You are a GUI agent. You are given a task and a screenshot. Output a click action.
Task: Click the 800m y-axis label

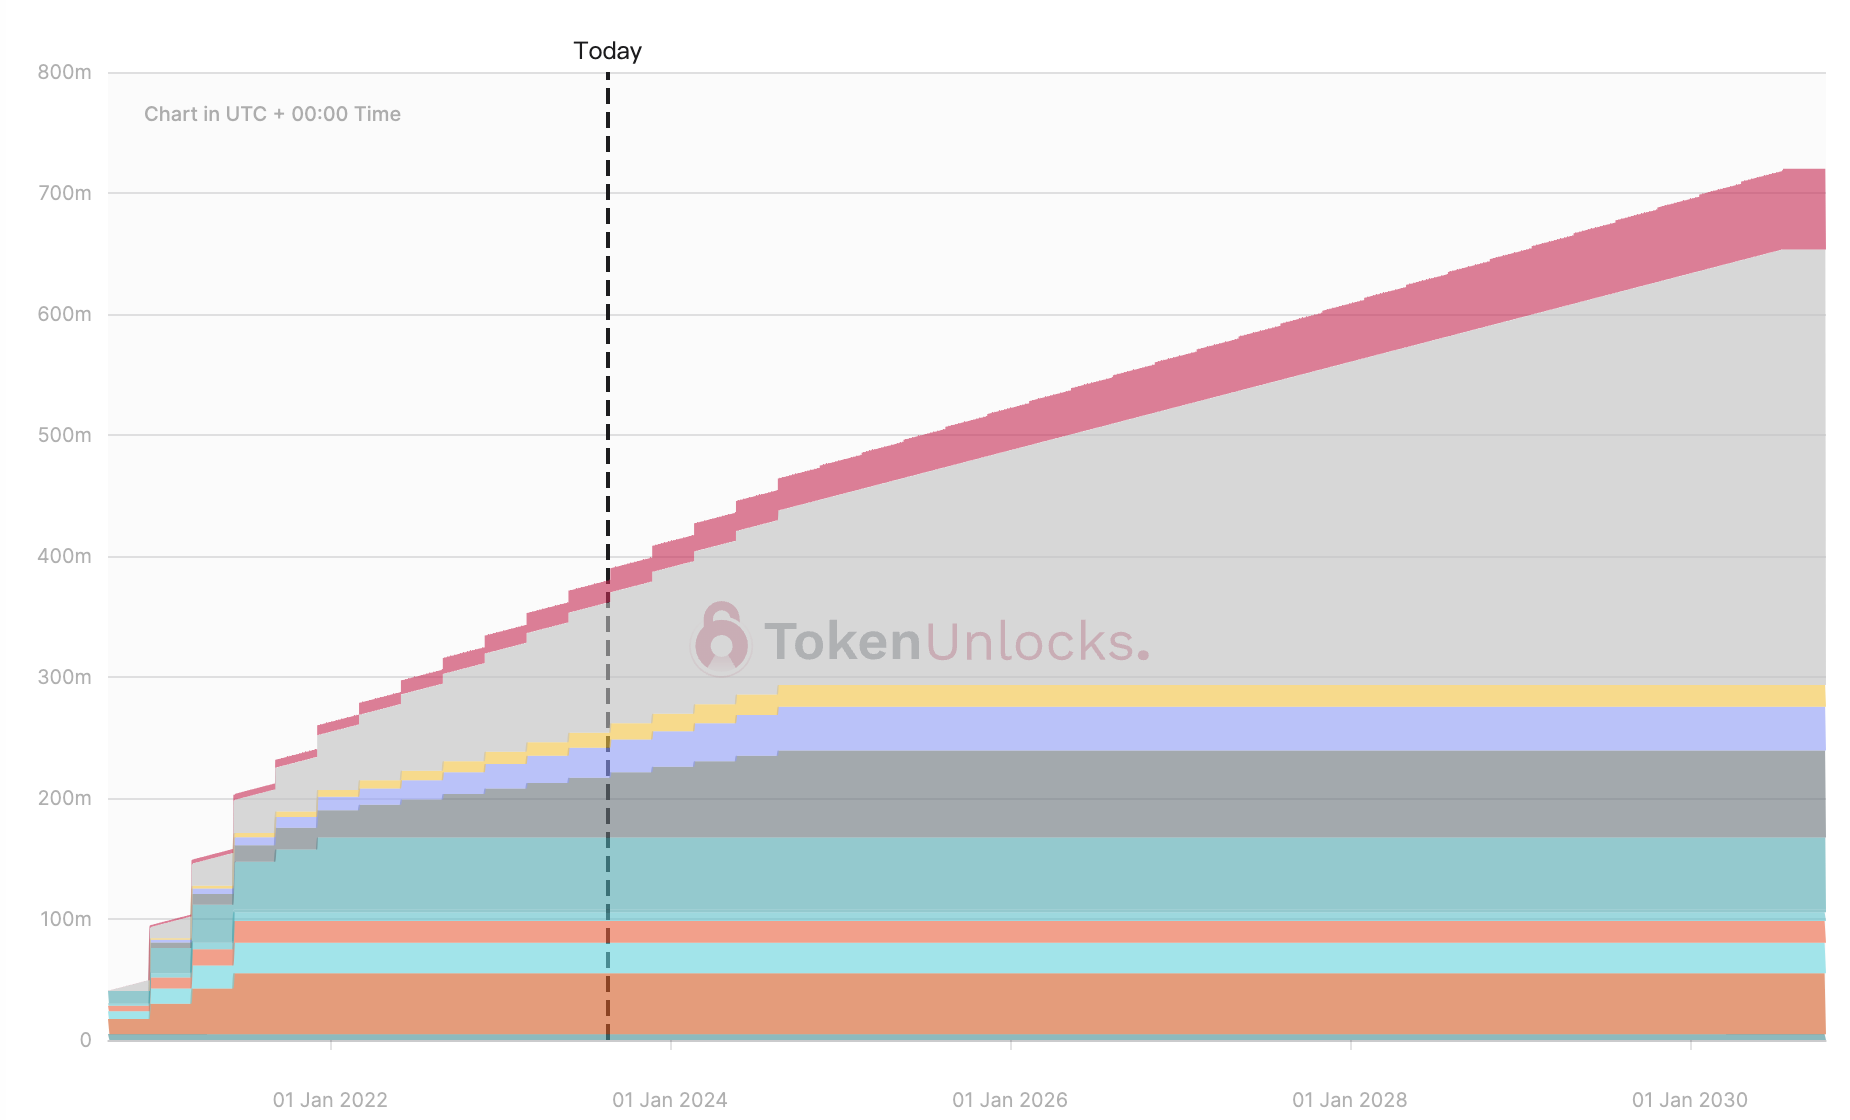(x=64, y=72)
